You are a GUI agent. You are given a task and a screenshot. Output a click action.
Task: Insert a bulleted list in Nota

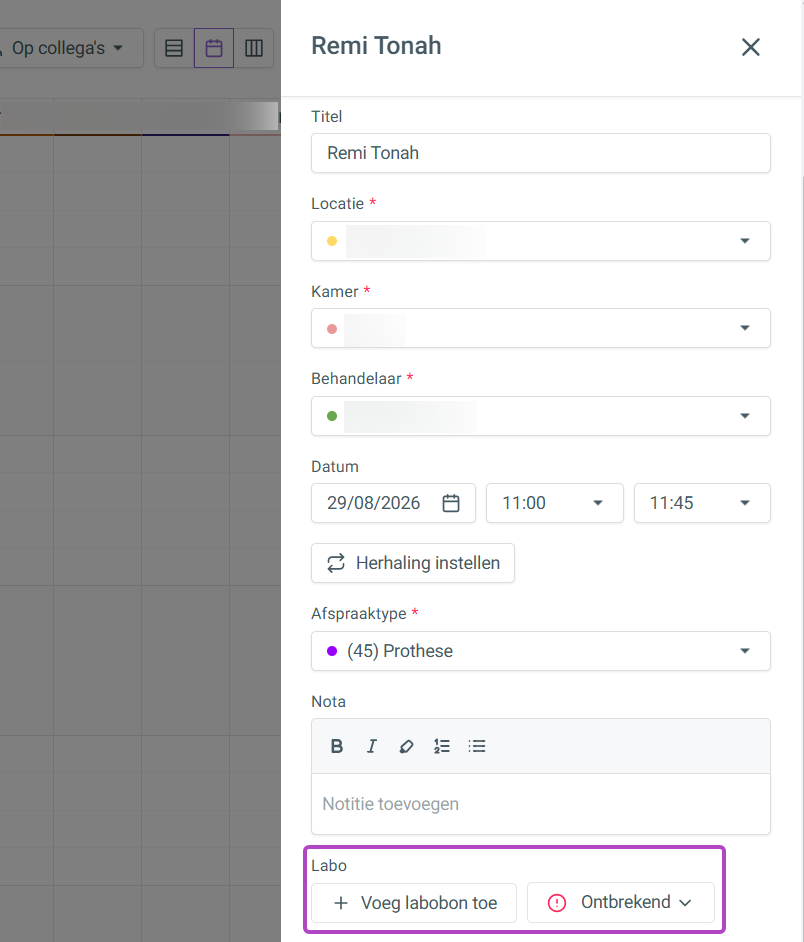(x=477, y=746)
